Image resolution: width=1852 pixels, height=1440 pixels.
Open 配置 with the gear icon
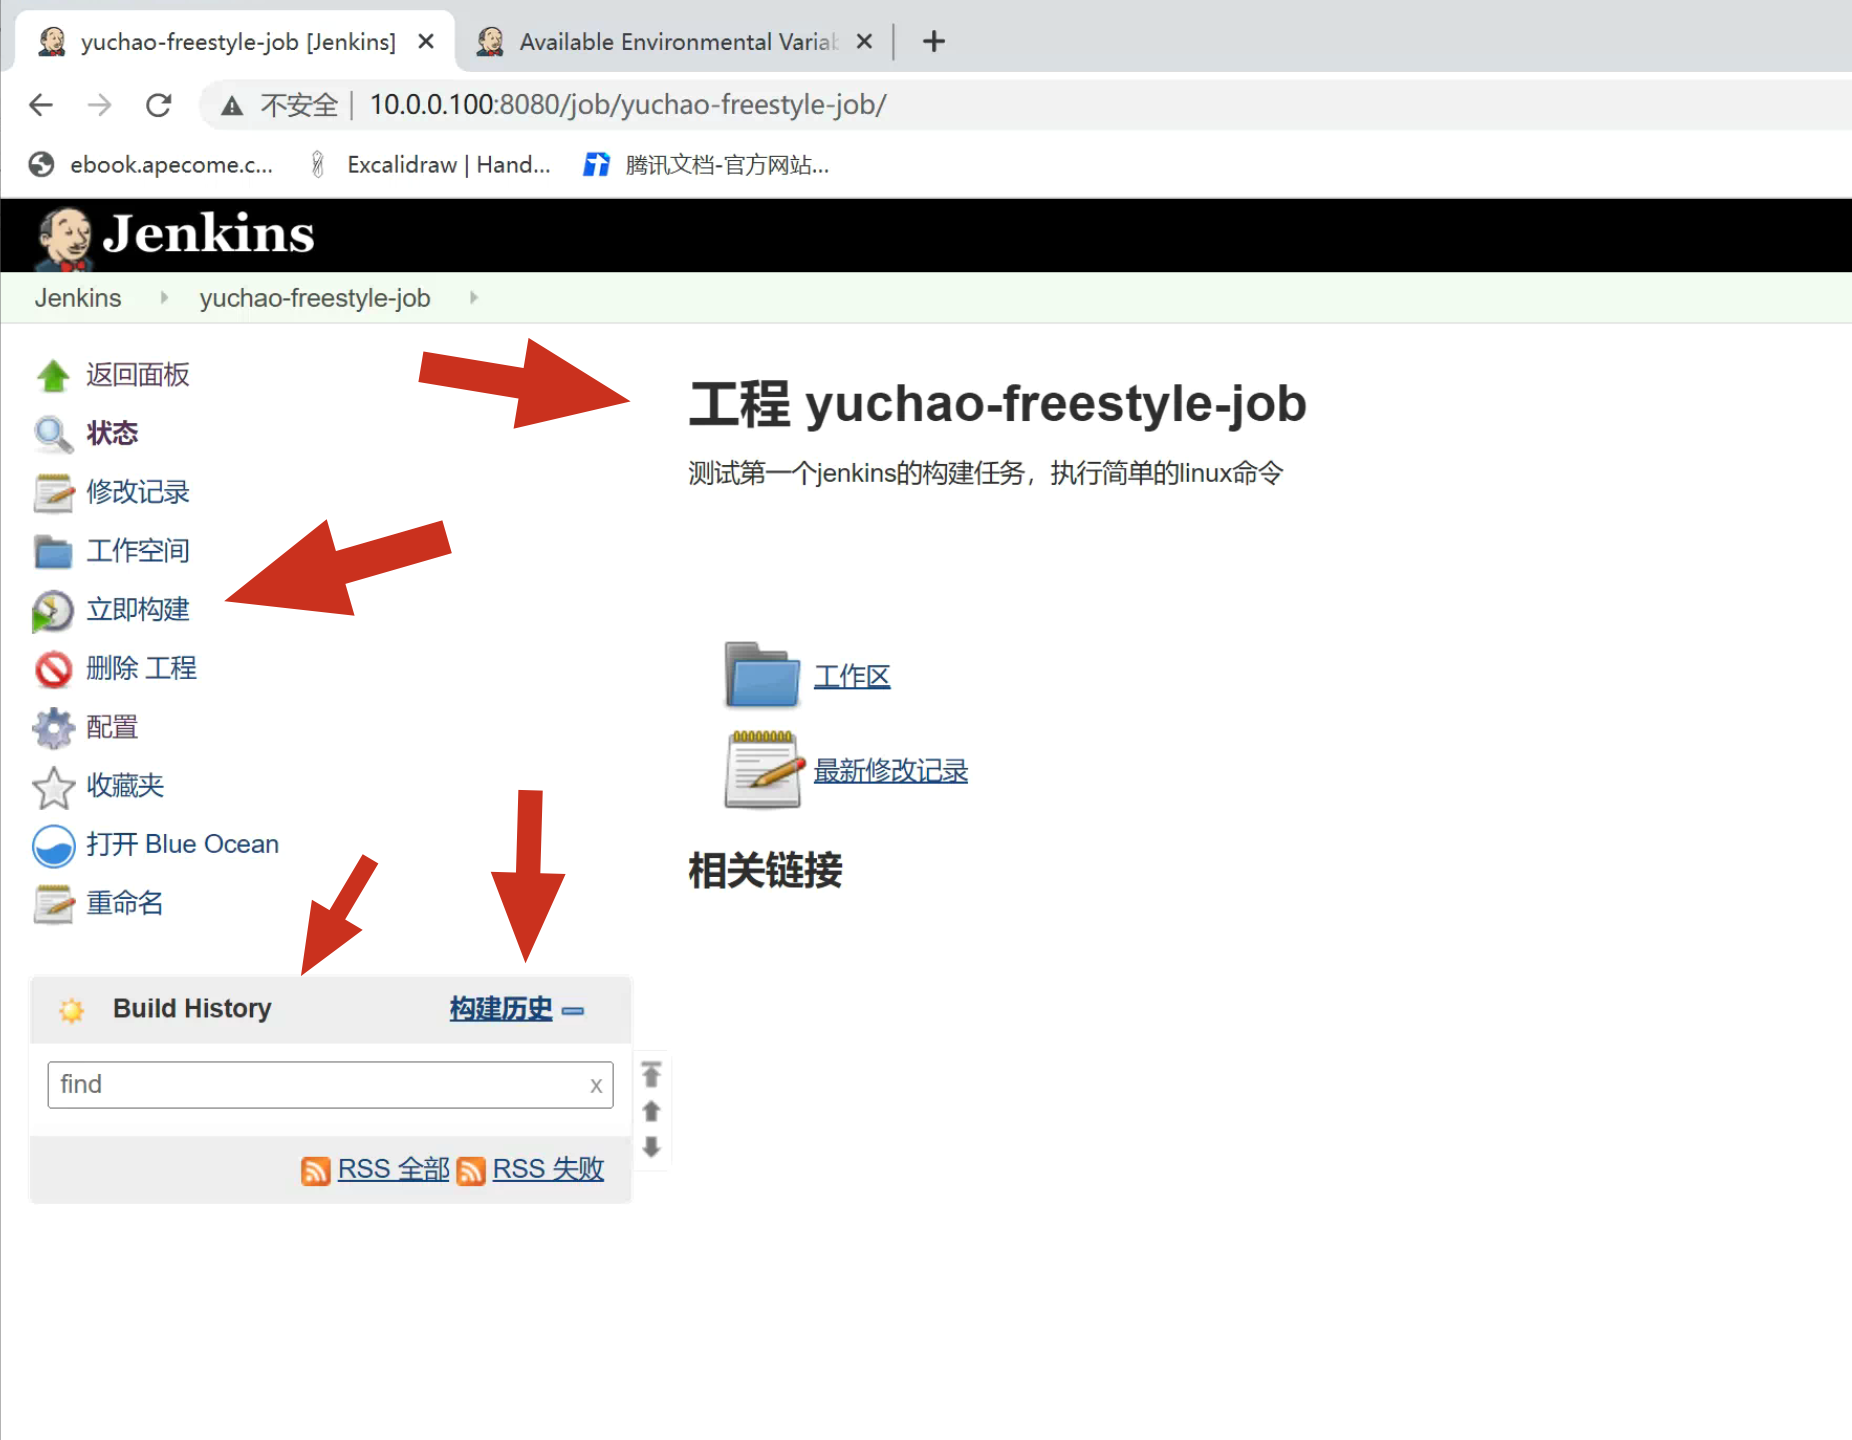[53, 727]
